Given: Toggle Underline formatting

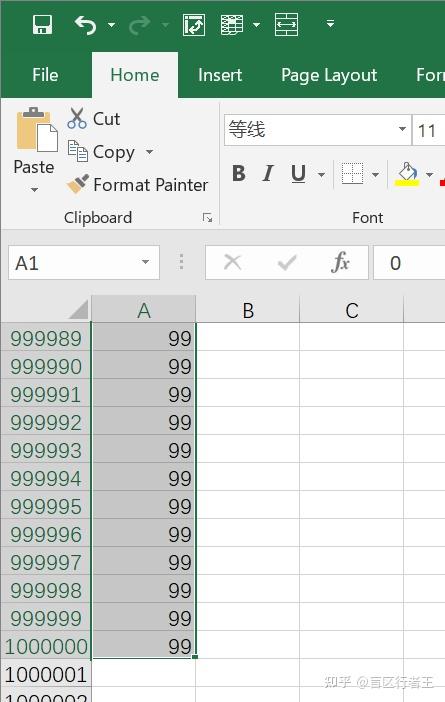Looking at the screenshot, I should (298, 174).
